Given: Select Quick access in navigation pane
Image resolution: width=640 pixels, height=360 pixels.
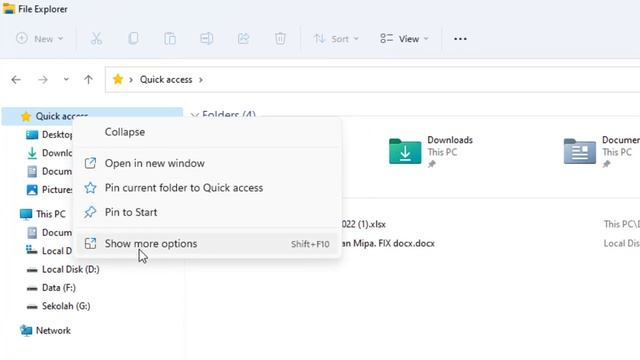Looking at the screenshot, I should point(92,116).
